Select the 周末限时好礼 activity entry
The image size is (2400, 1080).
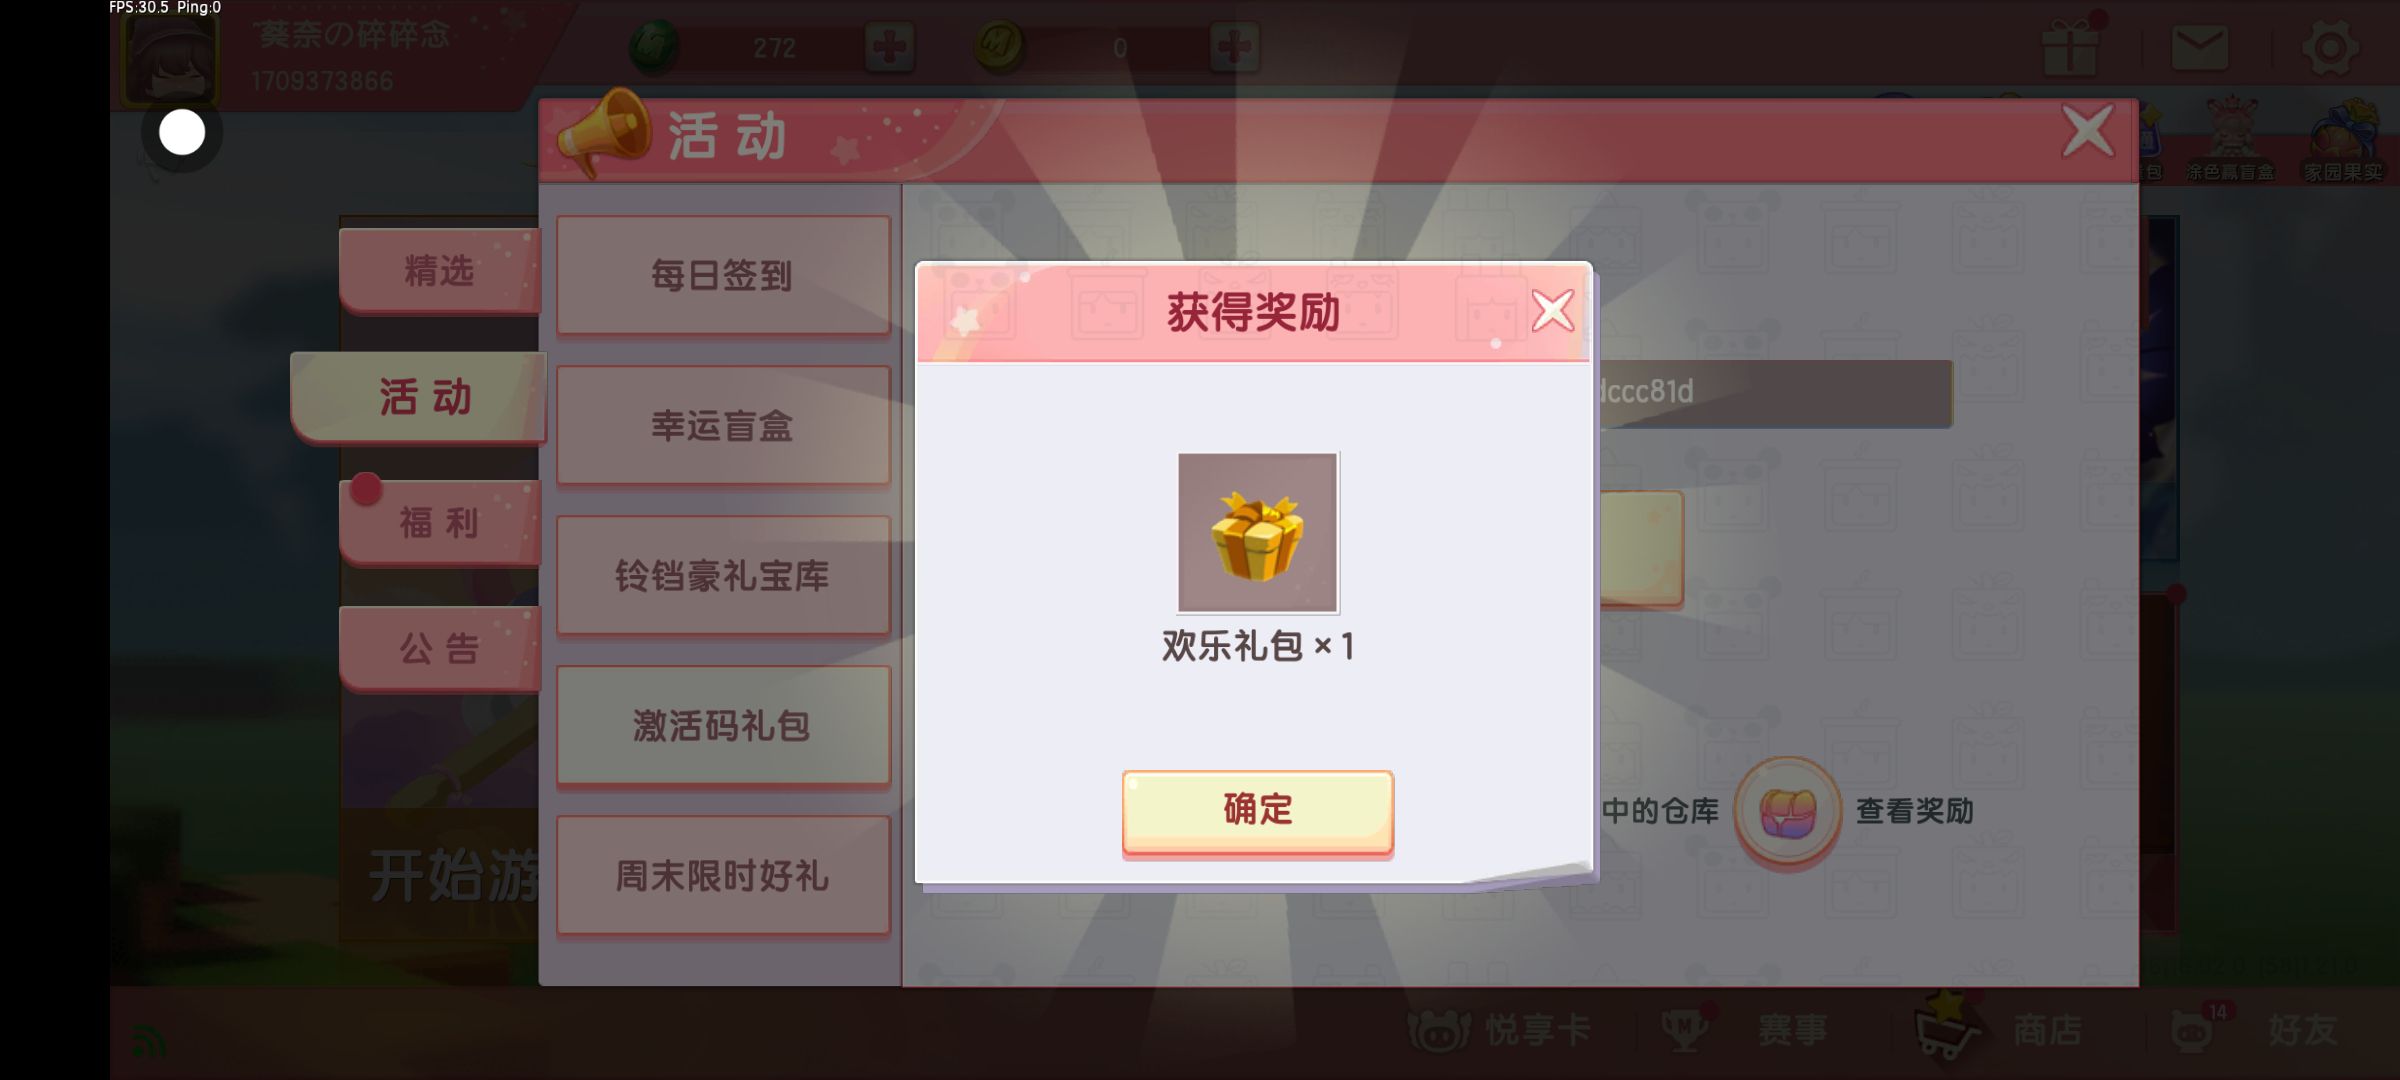click(723, 875)
